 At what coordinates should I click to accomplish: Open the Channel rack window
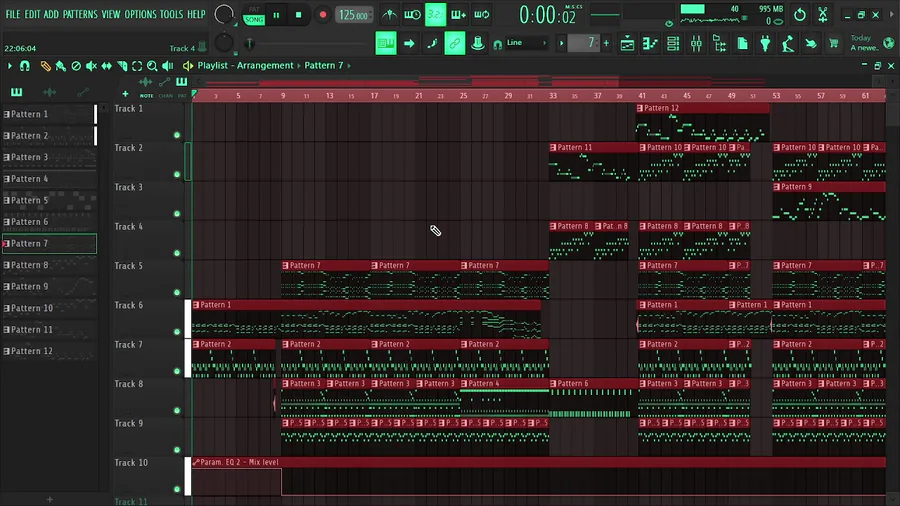[x=673, y=43]
